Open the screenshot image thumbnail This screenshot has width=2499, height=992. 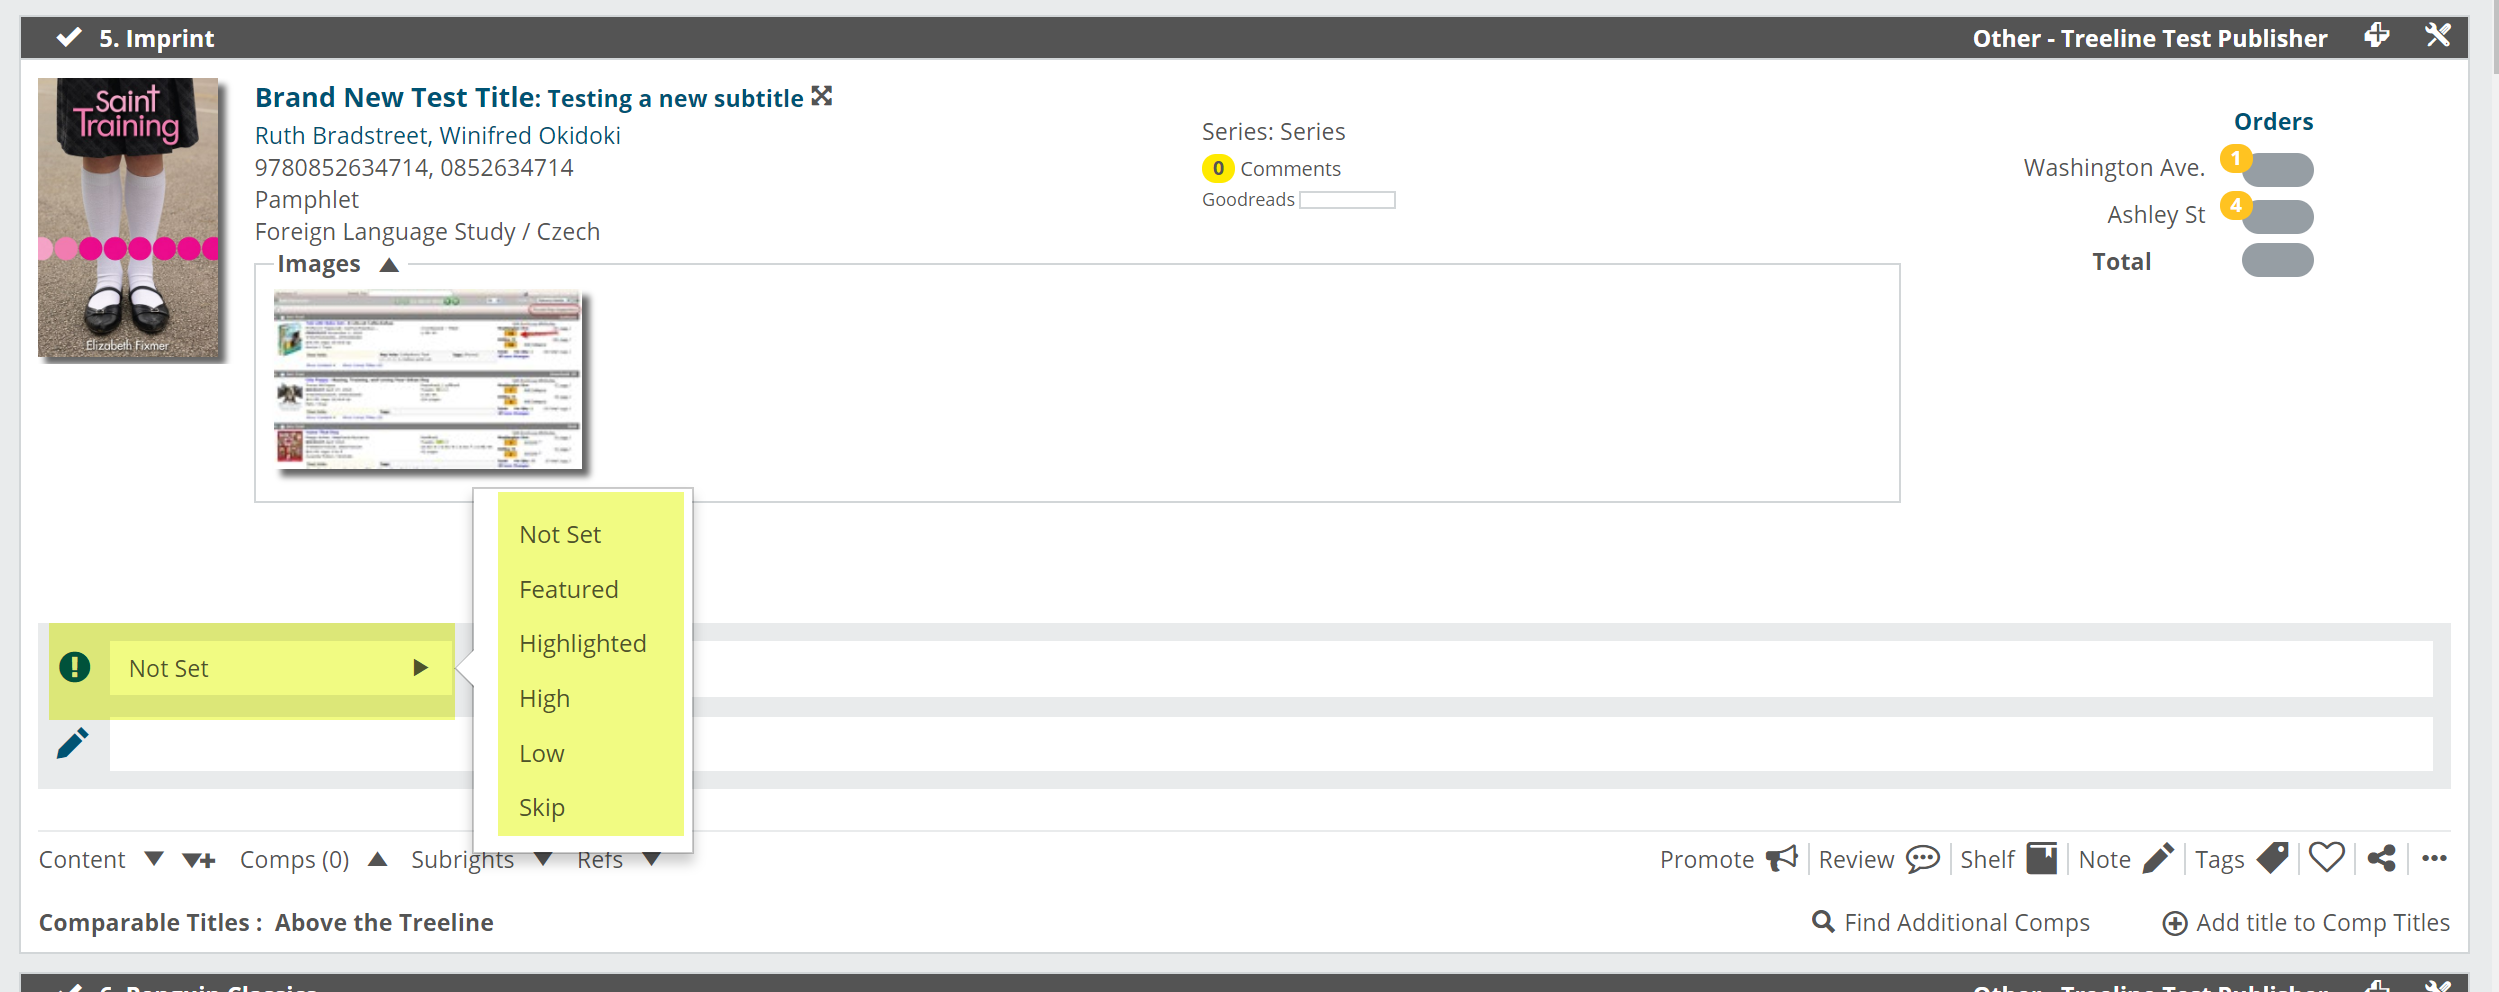[x=428, y=380]
